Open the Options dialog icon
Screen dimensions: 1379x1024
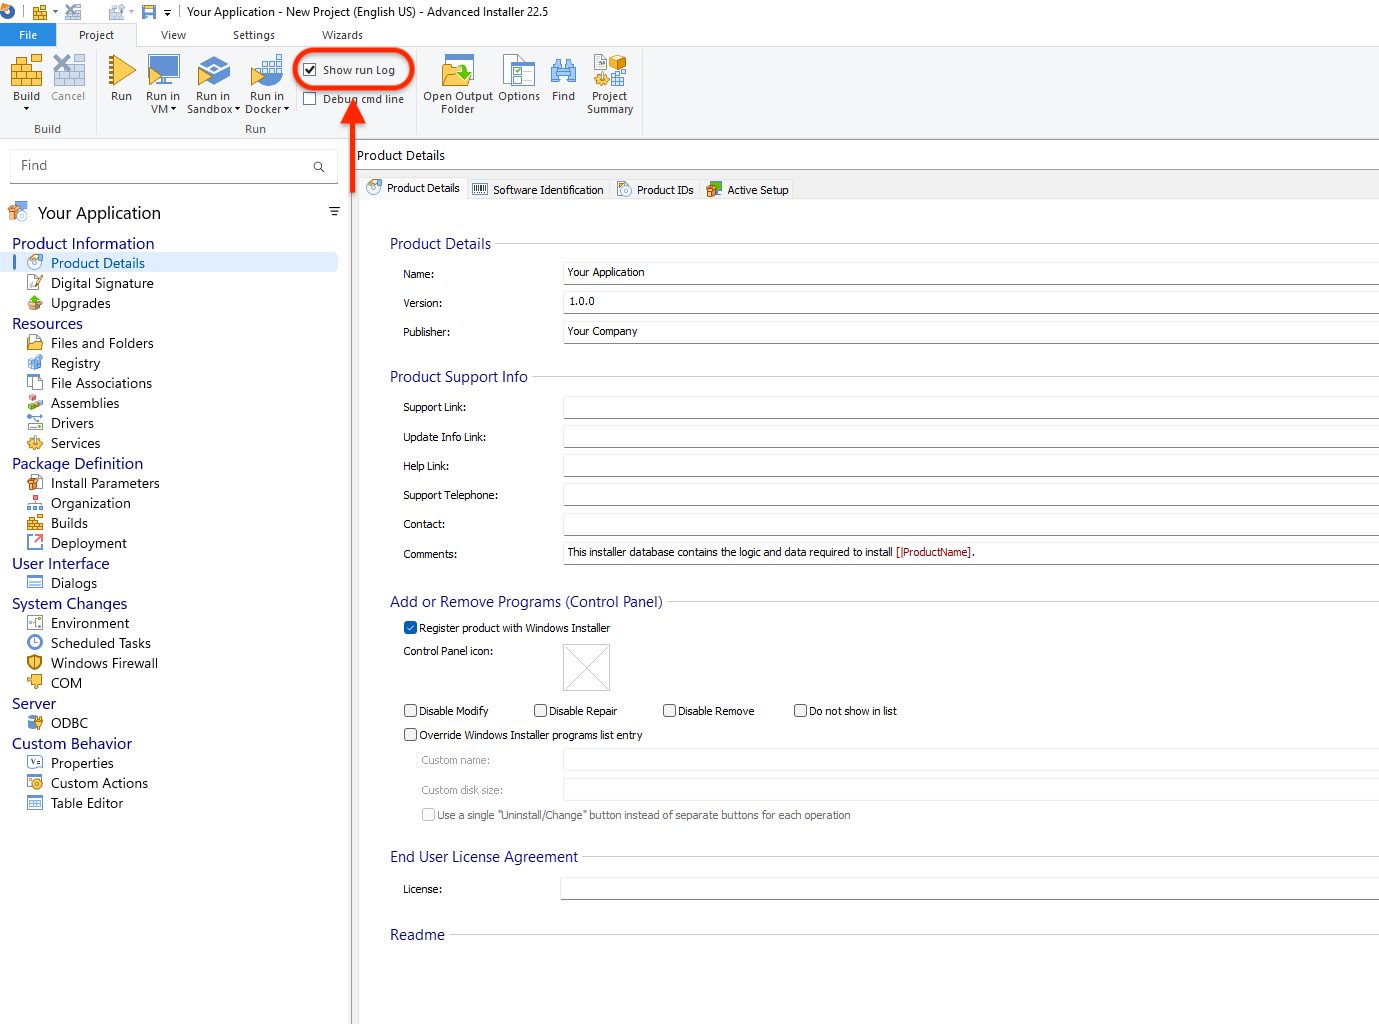518,73
